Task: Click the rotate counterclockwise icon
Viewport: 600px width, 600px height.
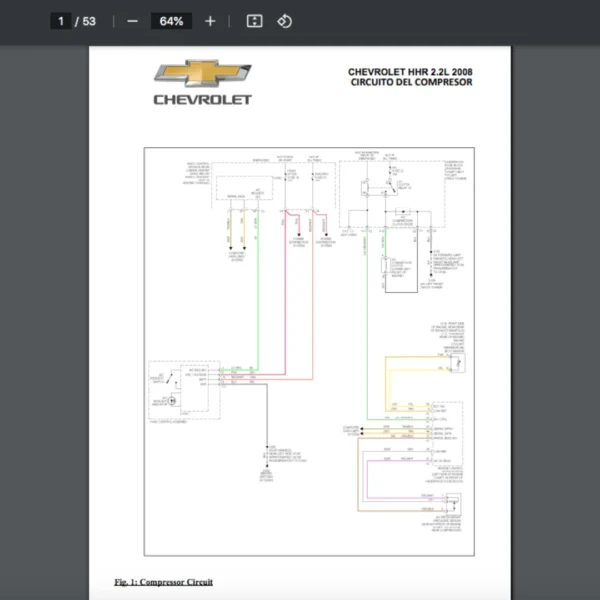Action: pos(284,21)
